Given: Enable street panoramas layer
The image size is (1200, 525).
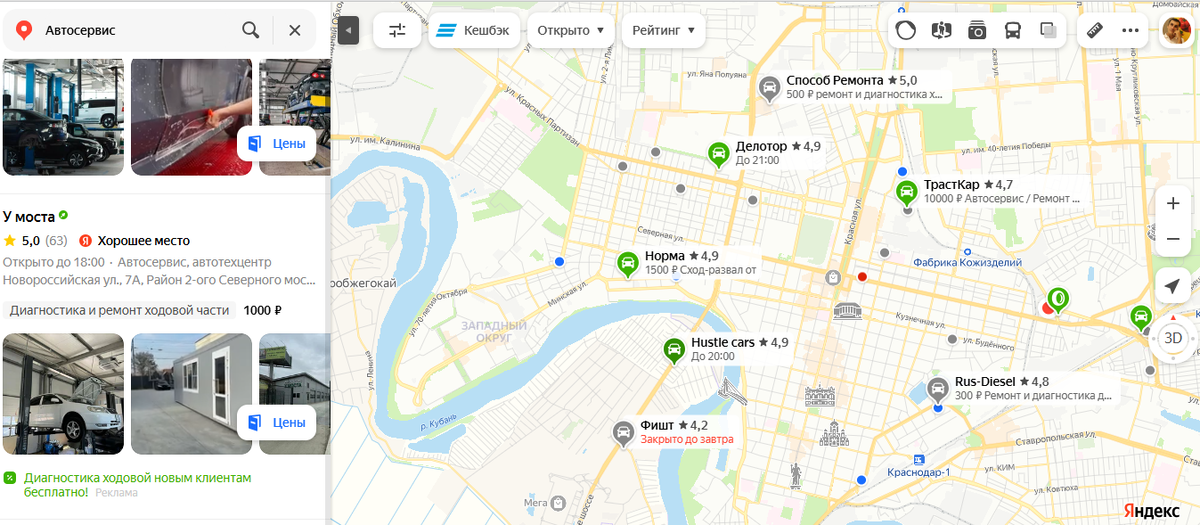Looking at the screenshot, I should point(941,30).
